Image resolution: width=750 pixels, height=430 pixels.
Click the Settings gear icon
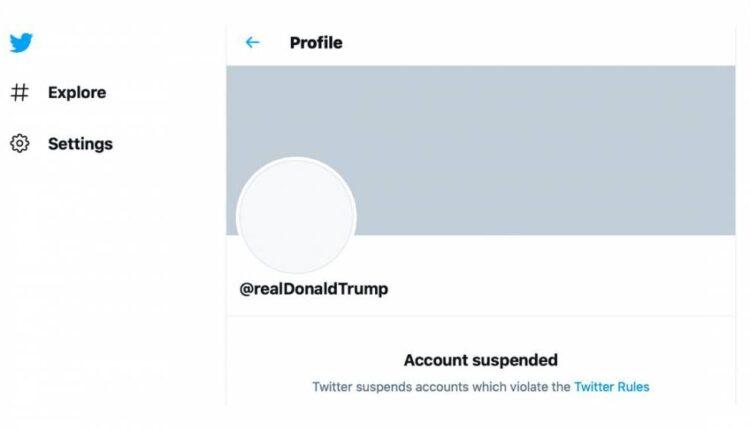20,144
